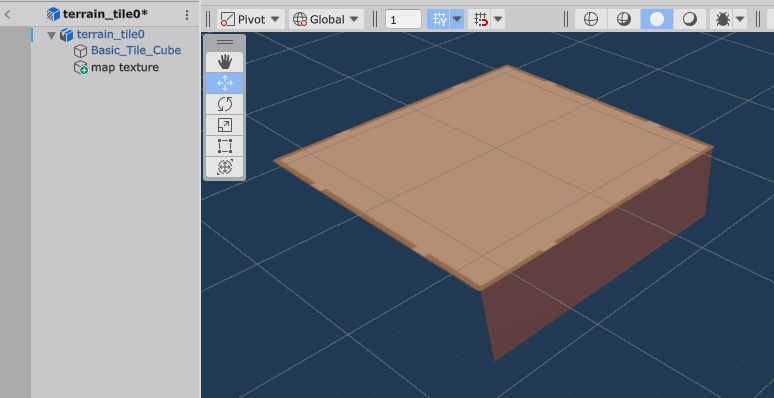774x398 pixels.
Task: Select the Hand view tool
Action: click(x=225, y=62)
